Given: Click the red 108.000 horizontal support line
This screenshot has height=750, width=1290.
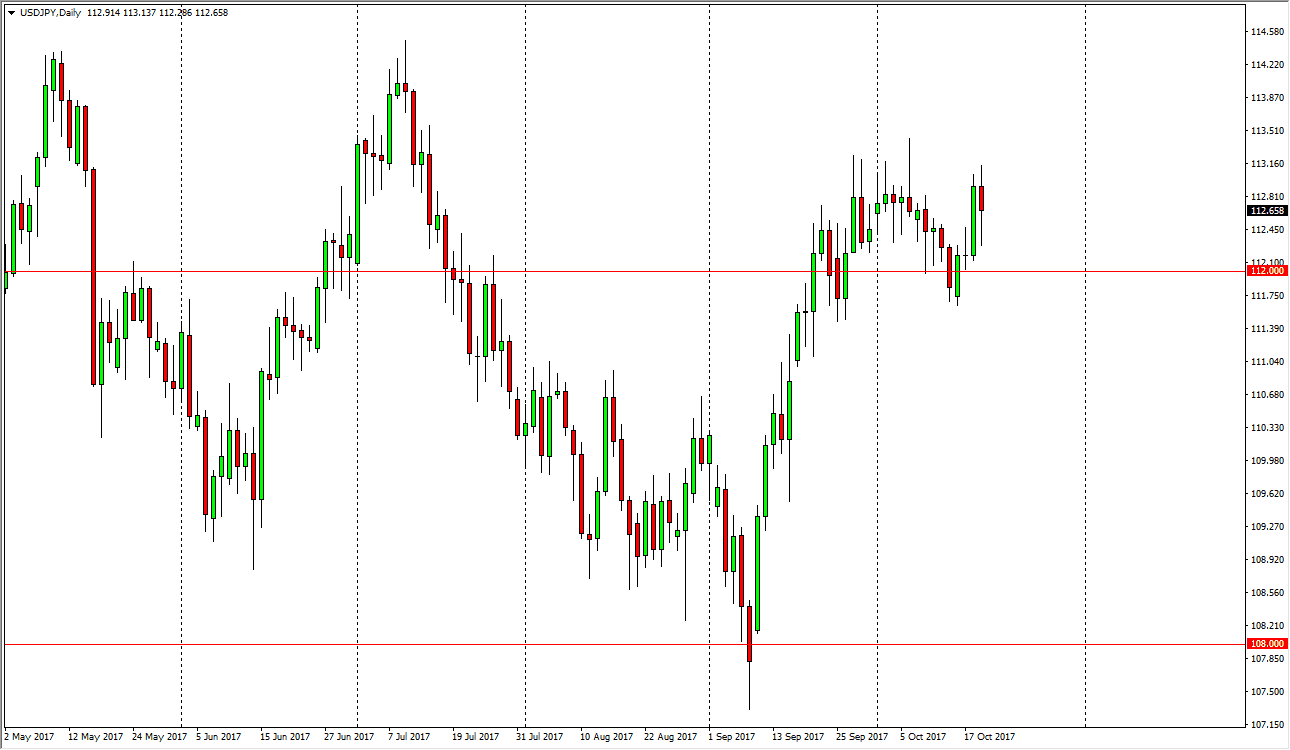Looking at the screenshot, I should (400, 643).
